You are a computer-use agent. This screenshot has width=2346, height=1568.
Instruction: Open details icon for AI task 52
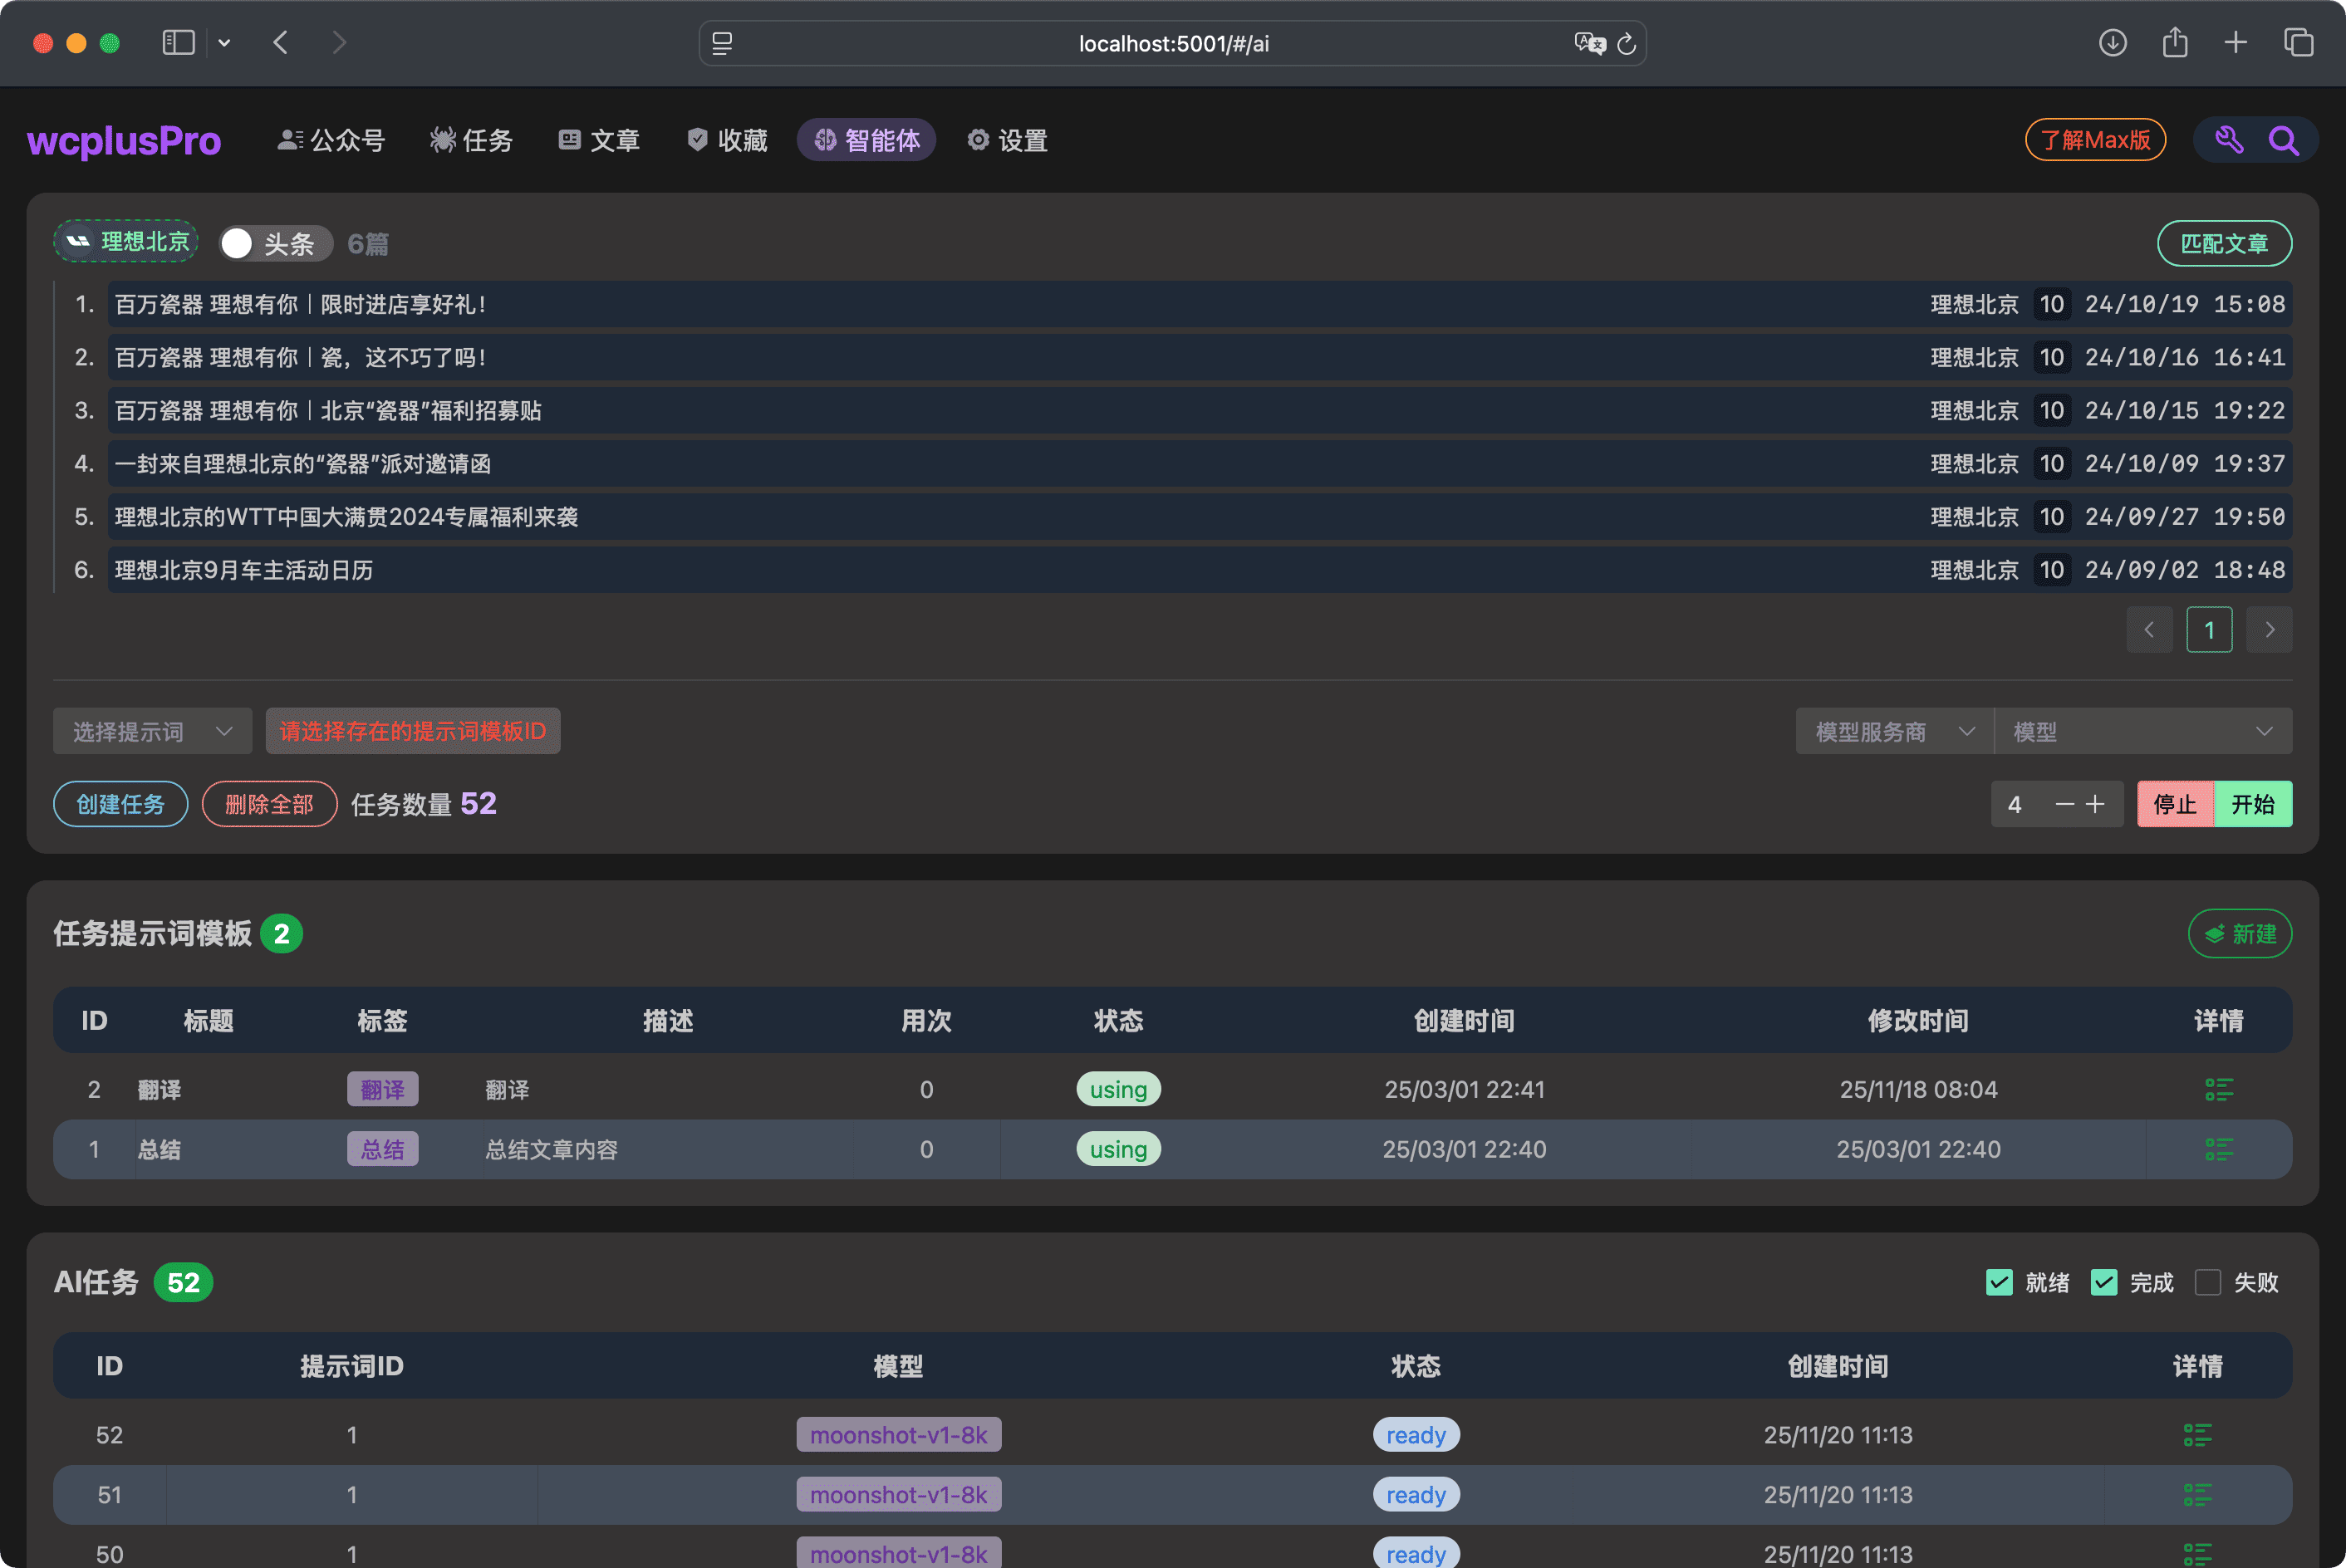(2198, 1434)
